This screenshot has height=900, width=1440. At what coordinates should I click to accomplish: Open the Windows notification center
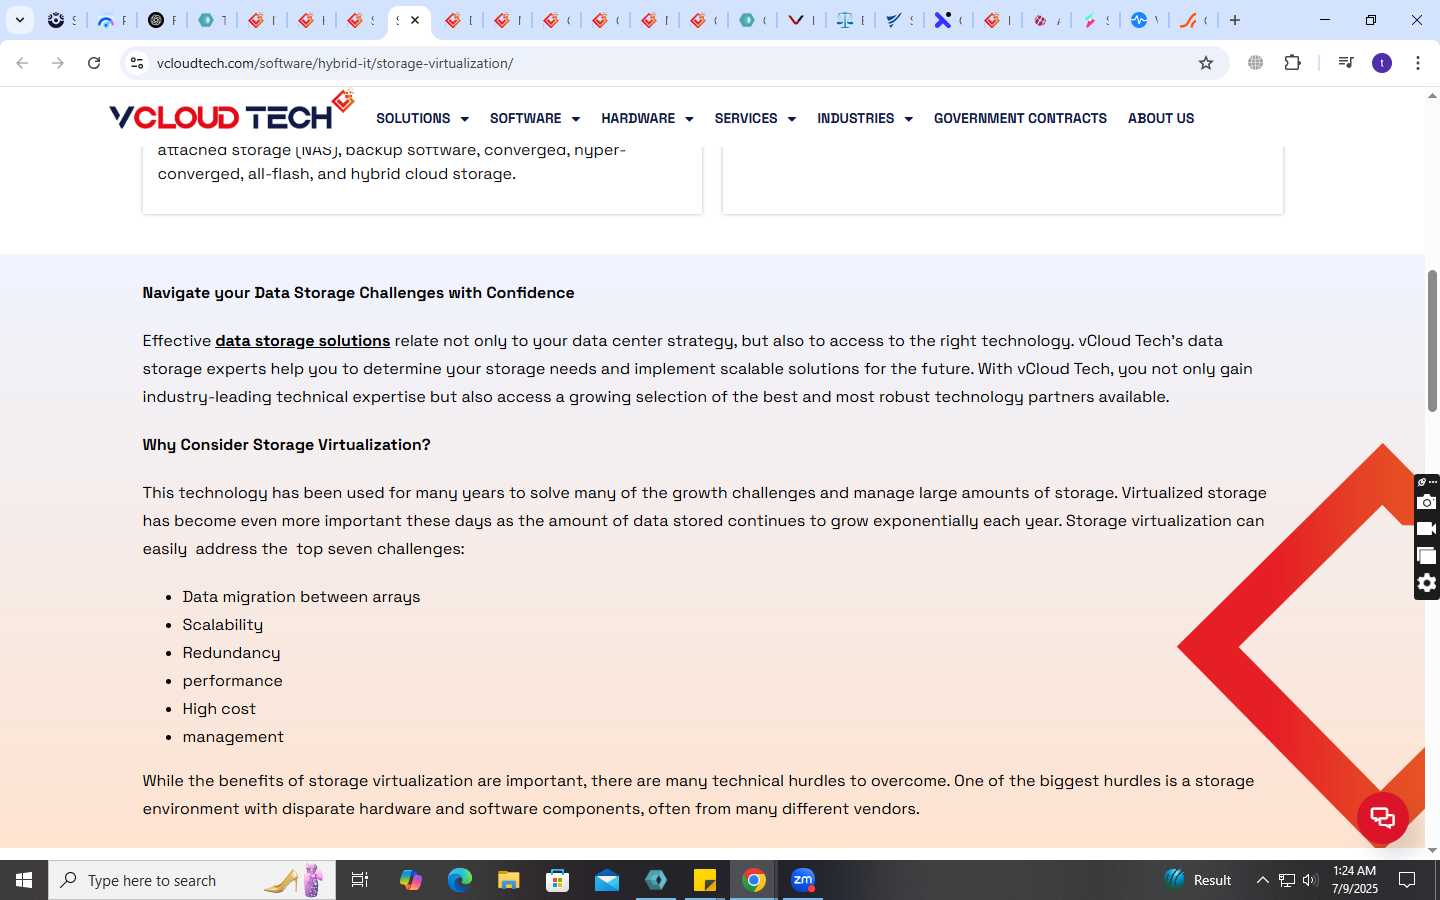tap(1407, 880)
